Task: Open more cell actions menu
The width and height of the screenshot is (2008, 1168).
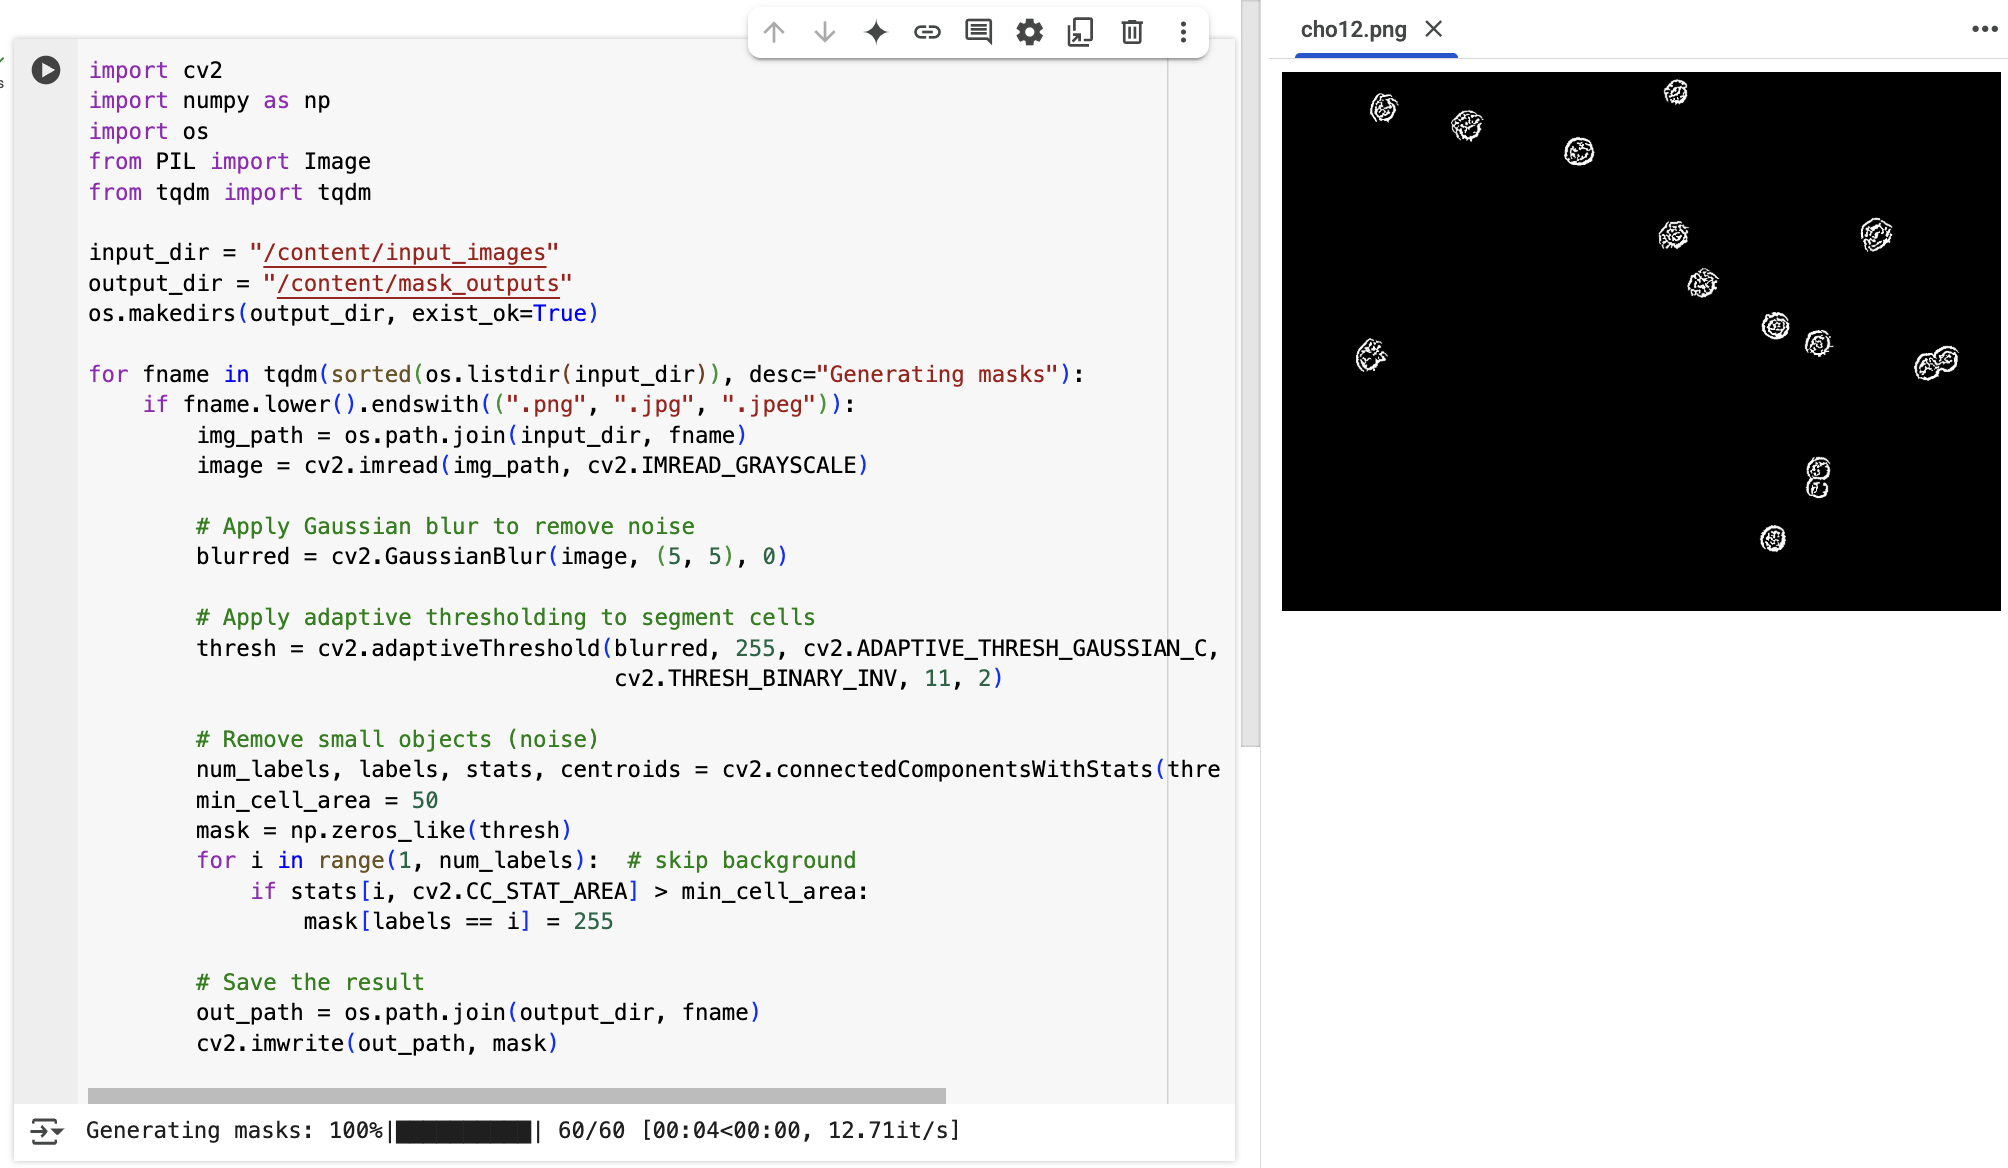Action: point(1183,32)
